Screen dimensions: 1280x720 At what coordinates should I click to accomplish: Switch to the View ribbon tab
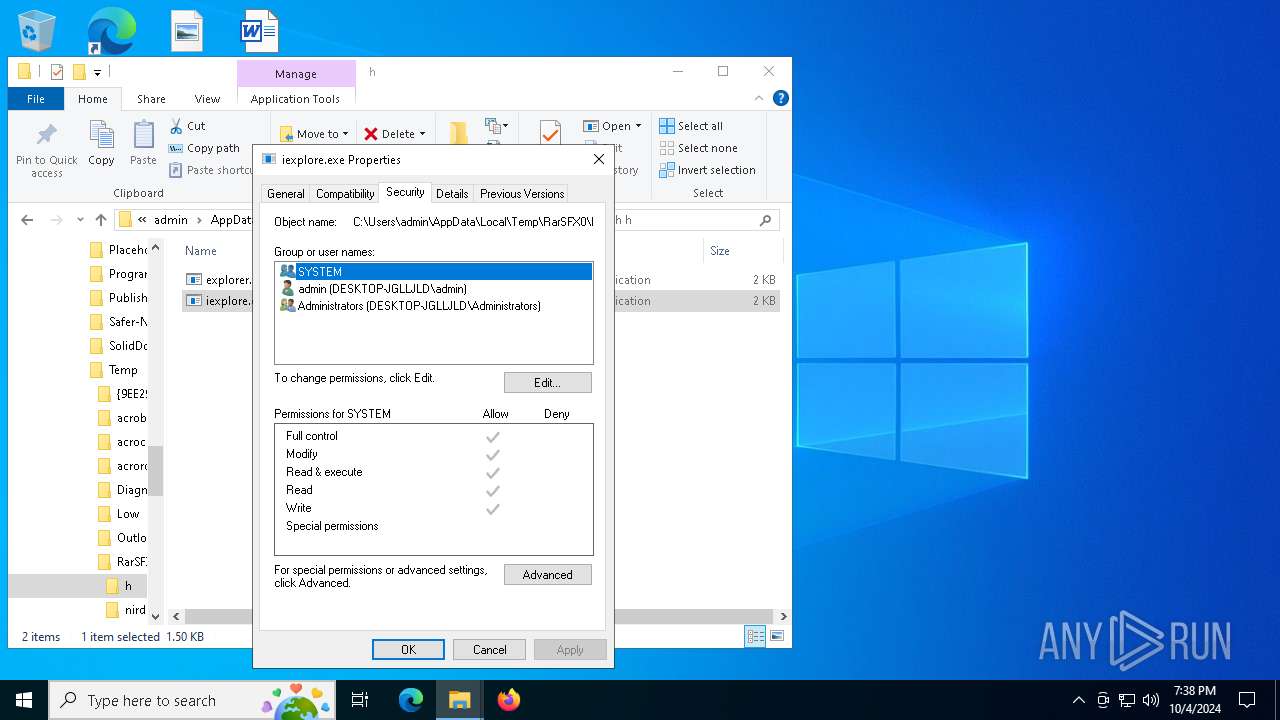(207, 99)
